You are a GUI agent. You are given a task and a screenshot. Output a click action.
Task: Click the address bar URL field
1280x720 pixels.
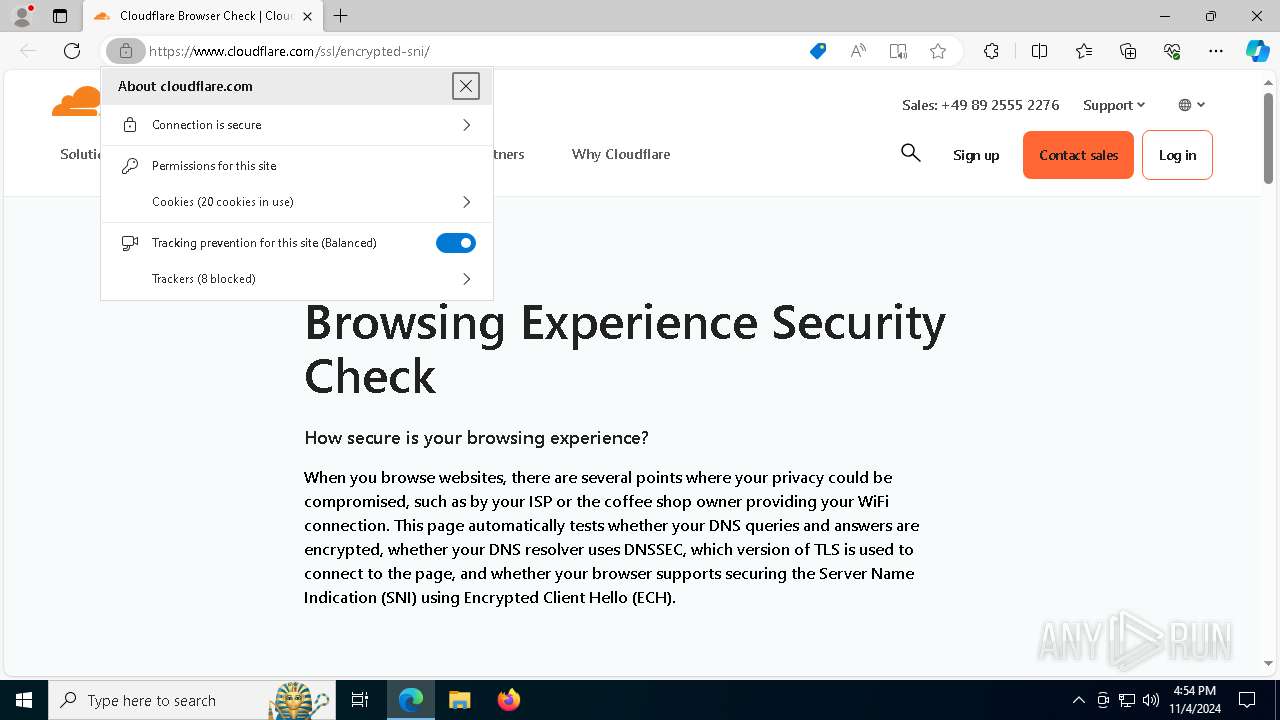pyautogui.click(x=470, y=51)
